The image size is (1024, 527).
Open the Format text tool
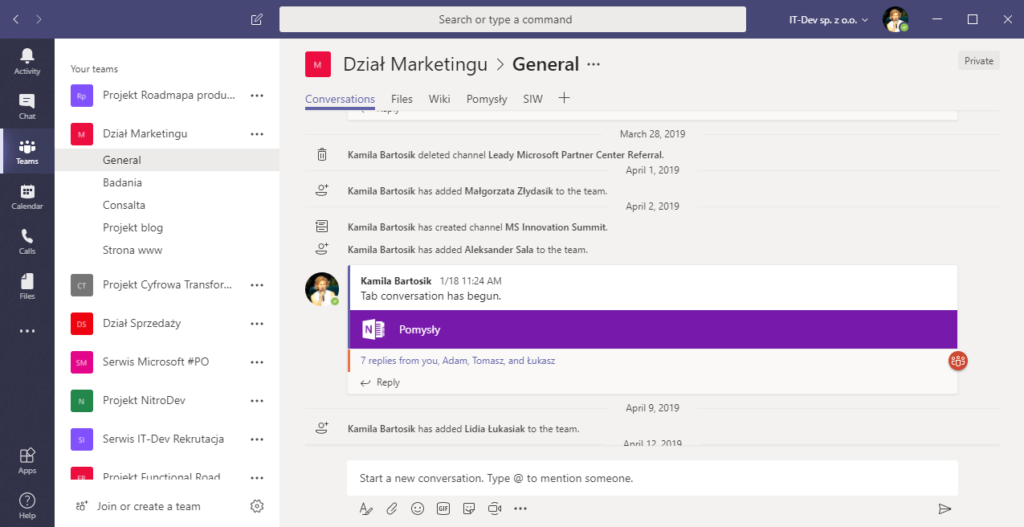[366, 508]
